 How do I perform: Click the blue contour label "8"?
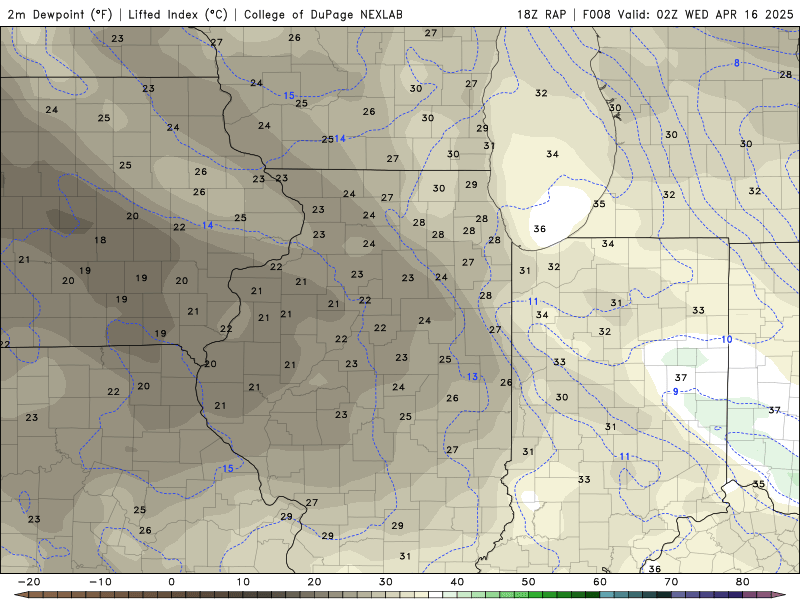[x=737, y=63]
